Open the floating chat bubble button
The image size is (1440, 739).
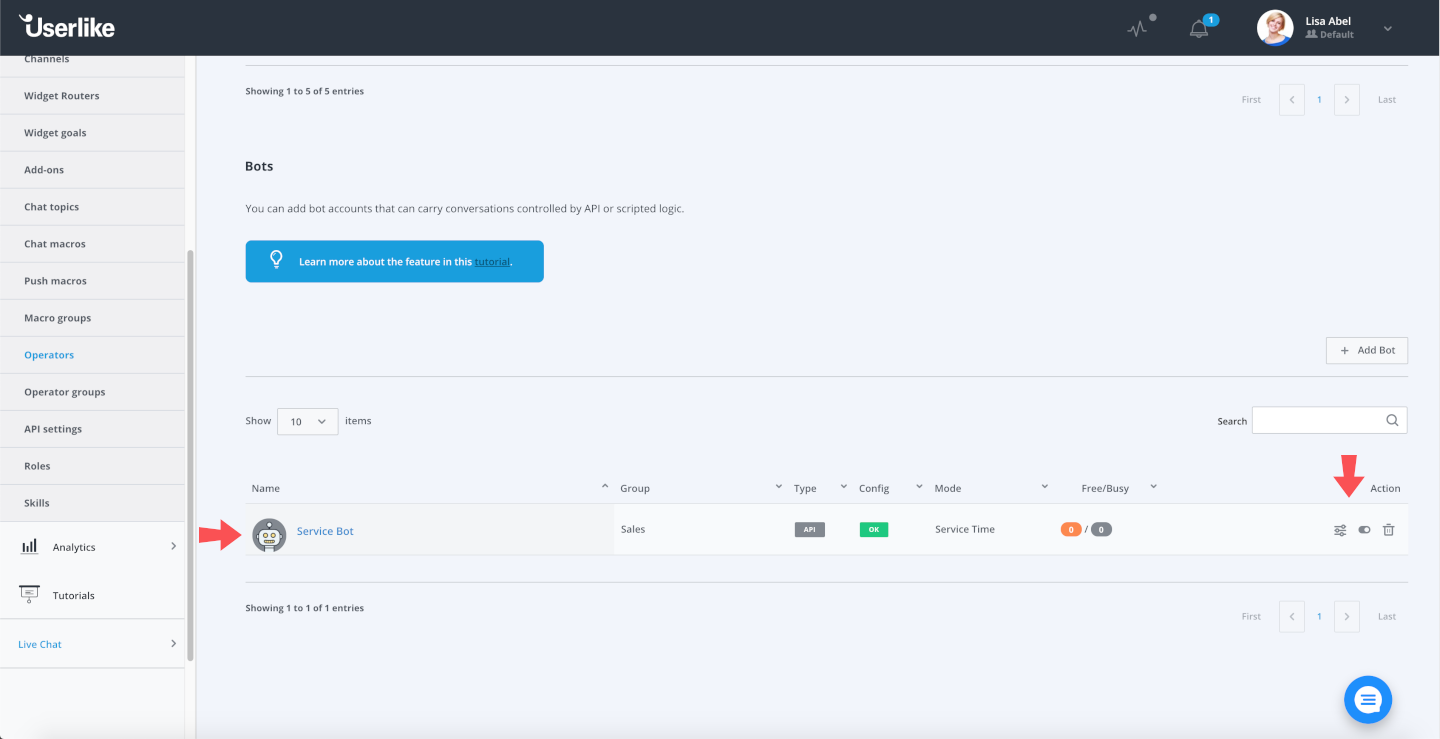pyautogui.click(x=1368, y=699)
